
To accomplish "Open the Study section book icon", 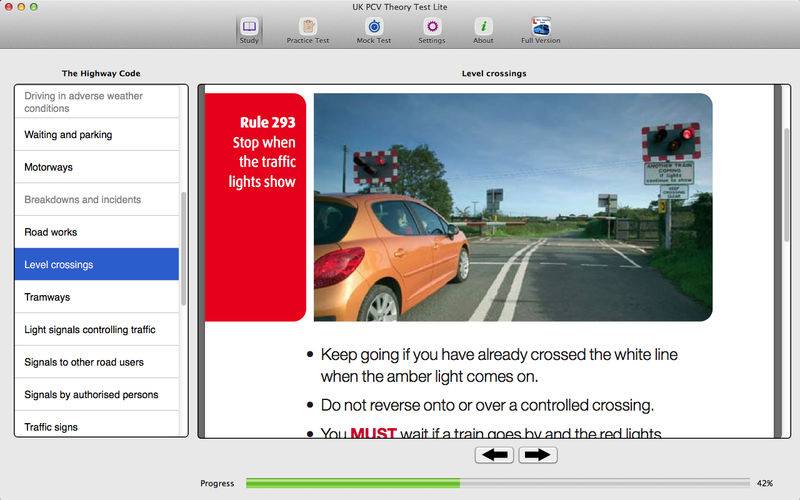I will [249, 27].
